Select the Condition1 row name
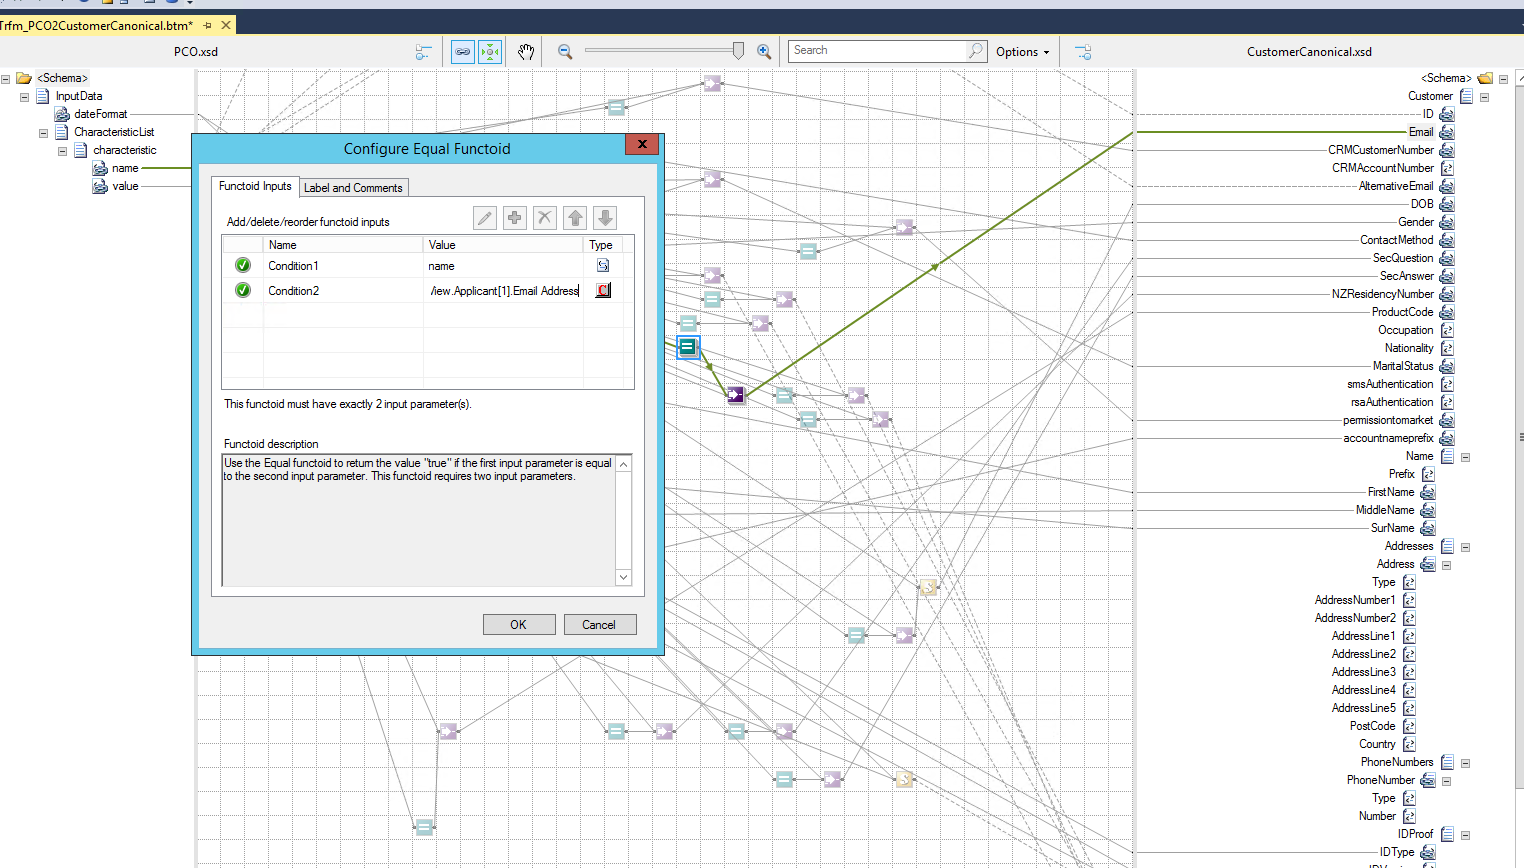1524x868 pixels. pos(293,266)
